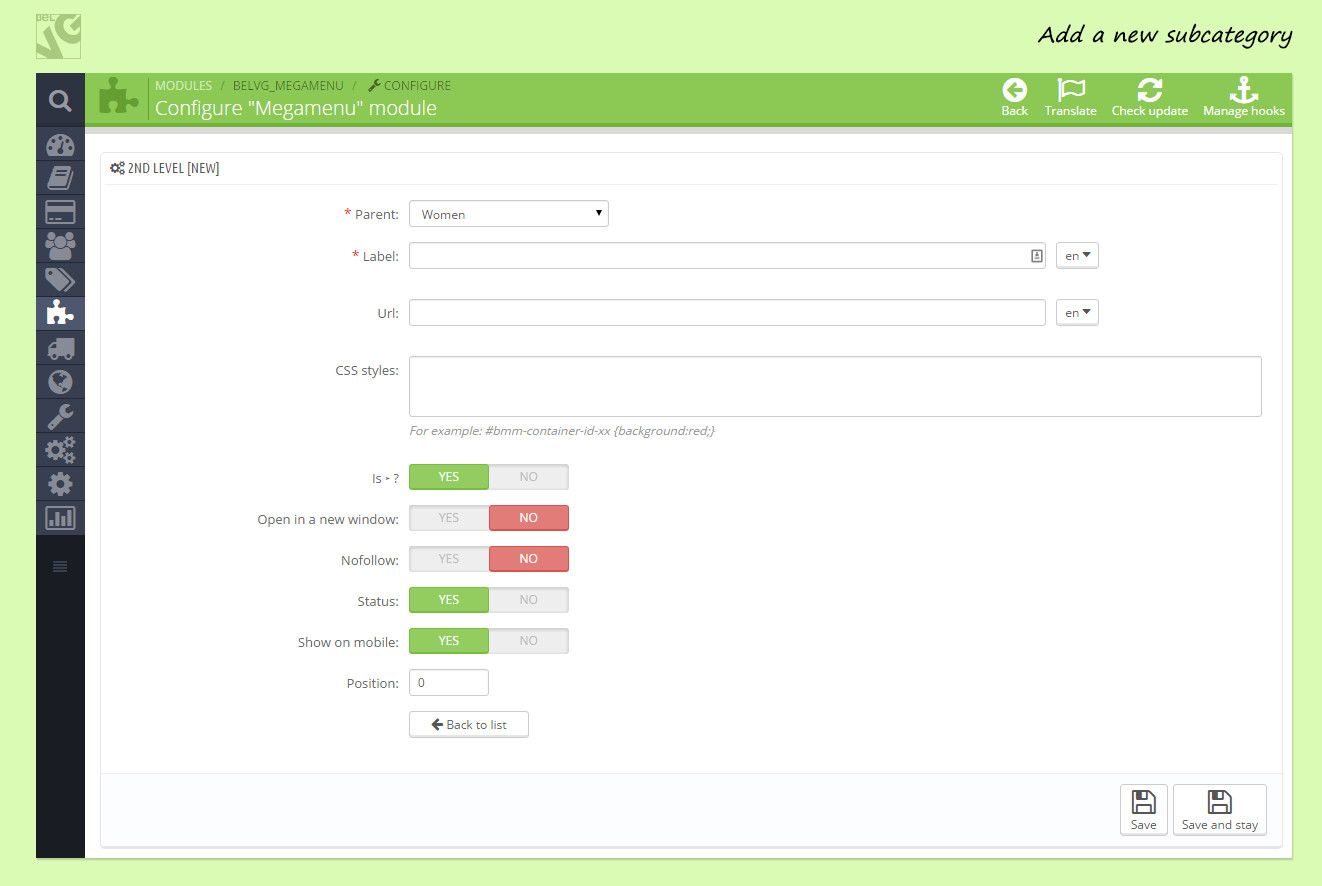Click the search magnifier icon in sidebar
Screen dimensions: 1322x886
coord(60,100)
